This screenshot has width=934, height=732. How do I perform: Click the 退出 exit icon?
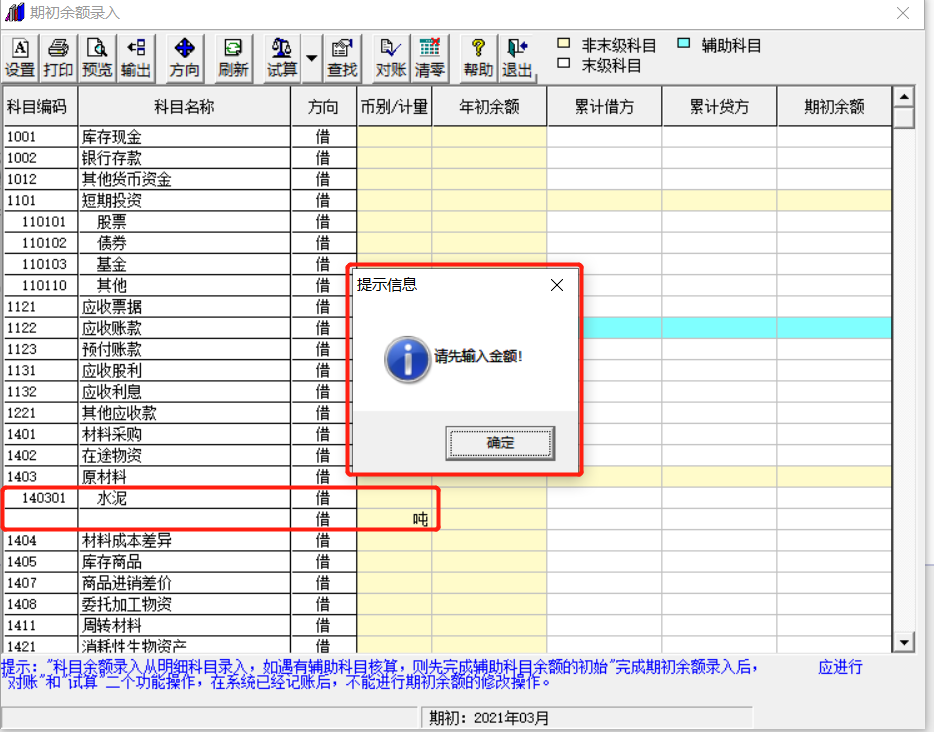pos(516,58)
